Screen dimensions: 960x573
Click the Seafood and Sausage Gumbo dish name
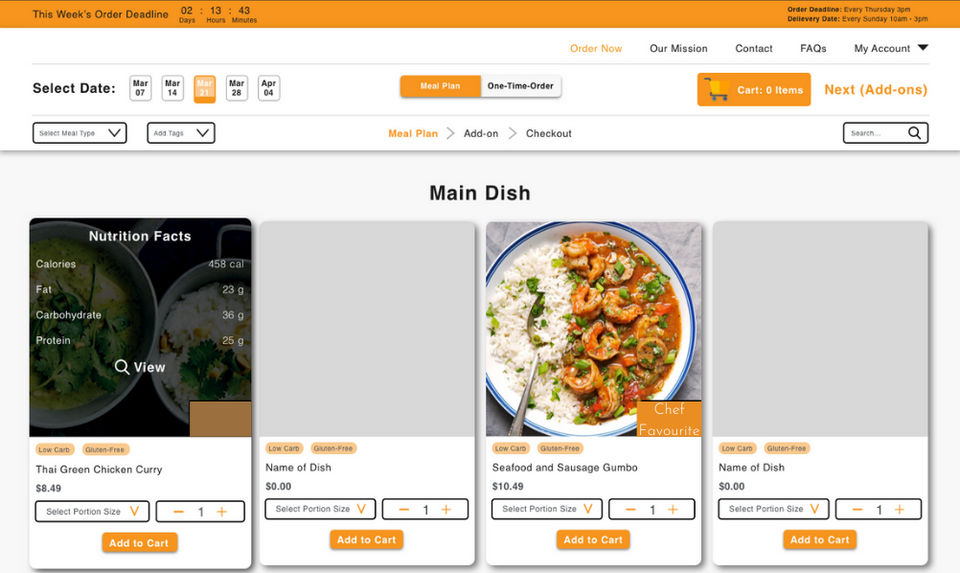point(564,467)
